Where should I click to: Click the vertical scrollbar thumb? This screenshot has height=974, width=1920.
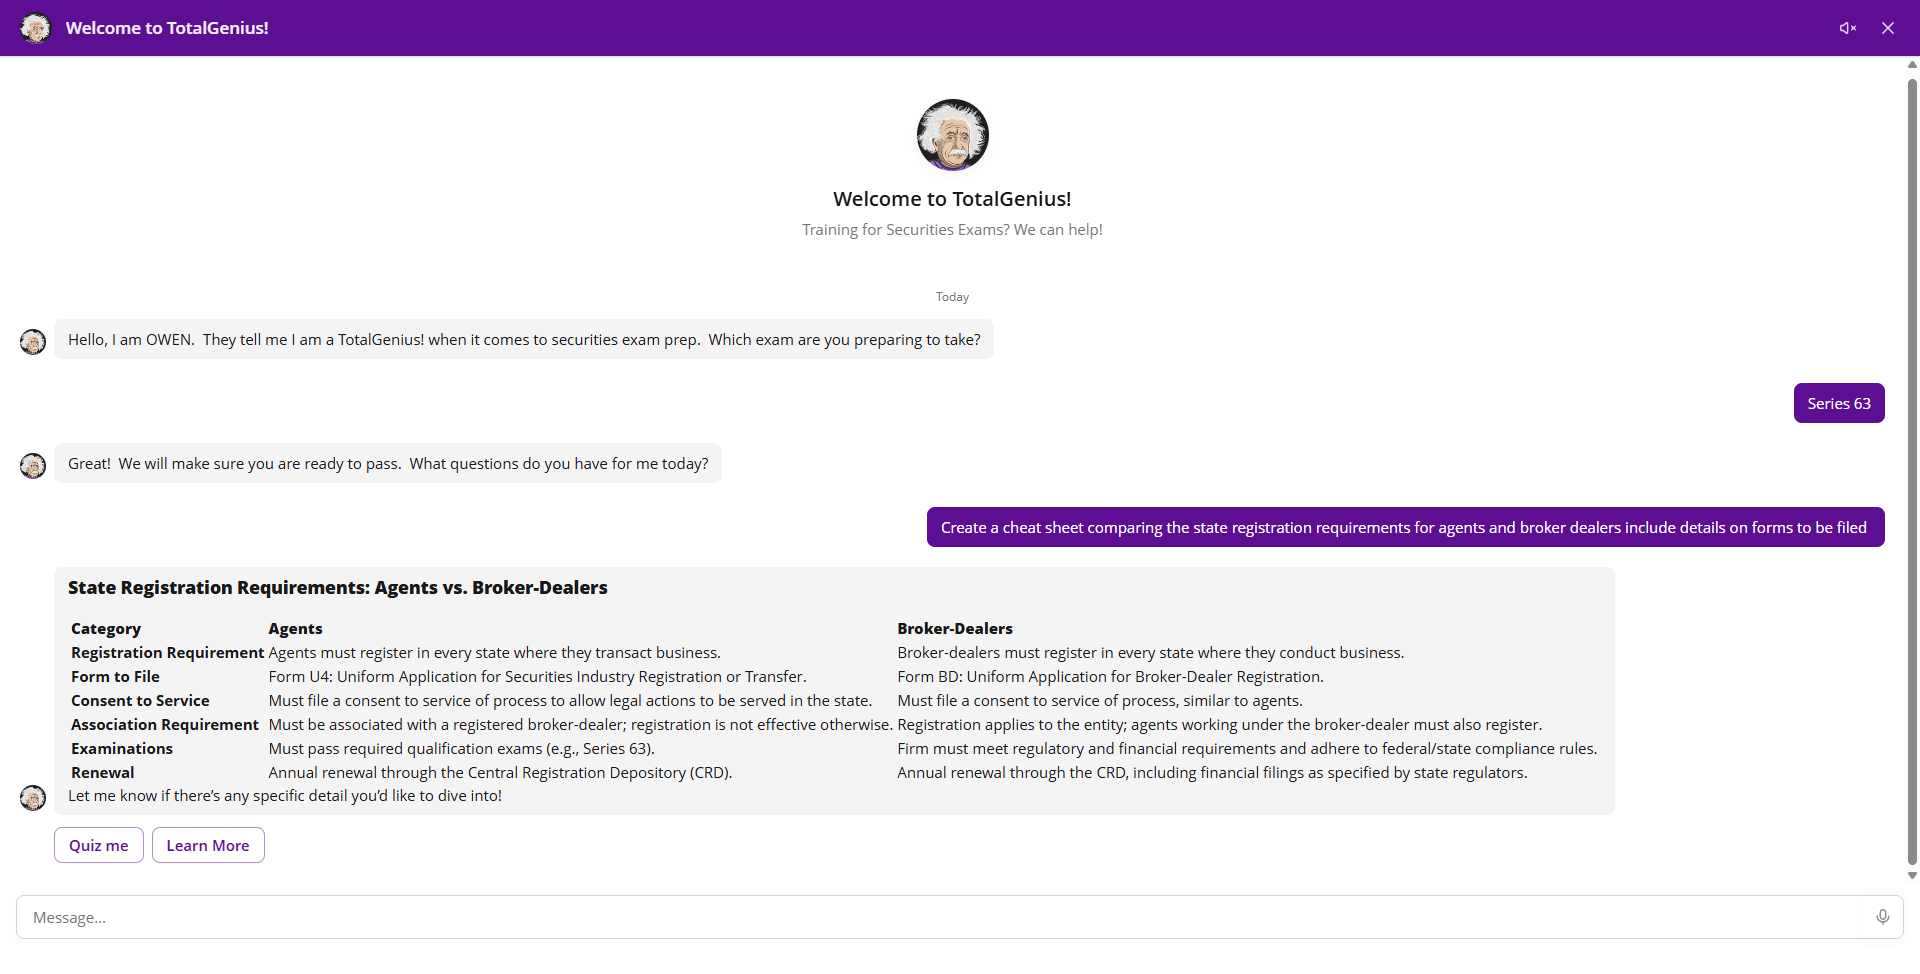click(1912, 470)
